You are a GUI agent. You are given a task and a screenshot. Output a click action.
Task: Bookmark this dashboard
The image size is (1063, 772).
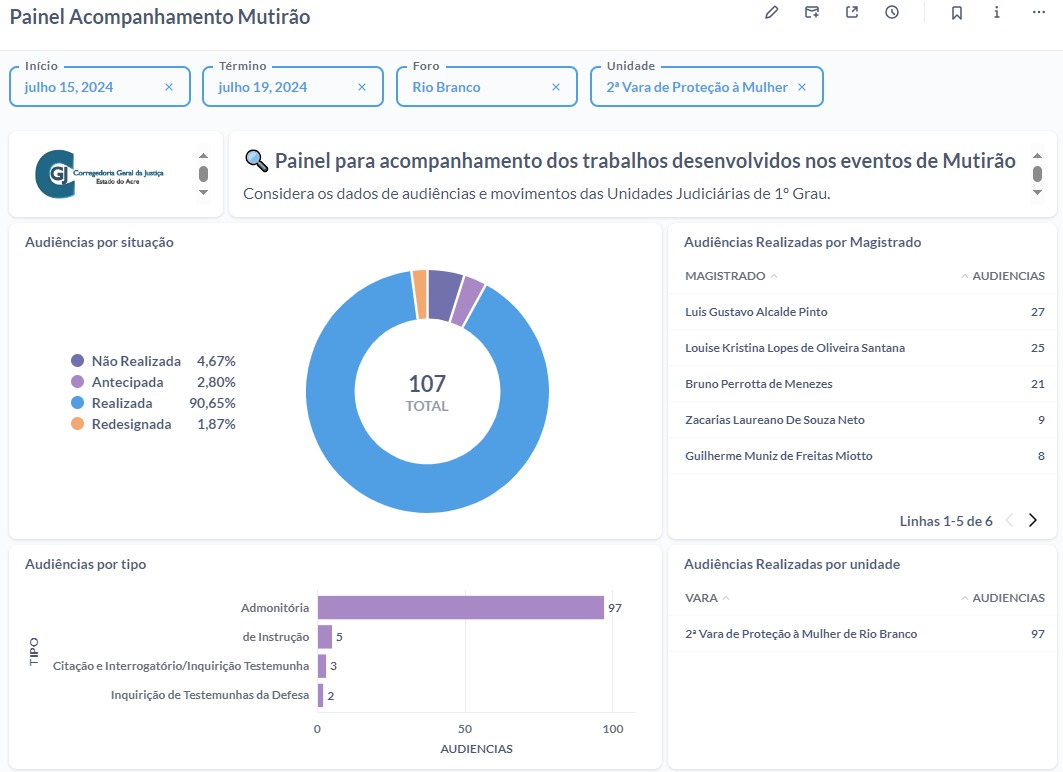click(957, 12)
